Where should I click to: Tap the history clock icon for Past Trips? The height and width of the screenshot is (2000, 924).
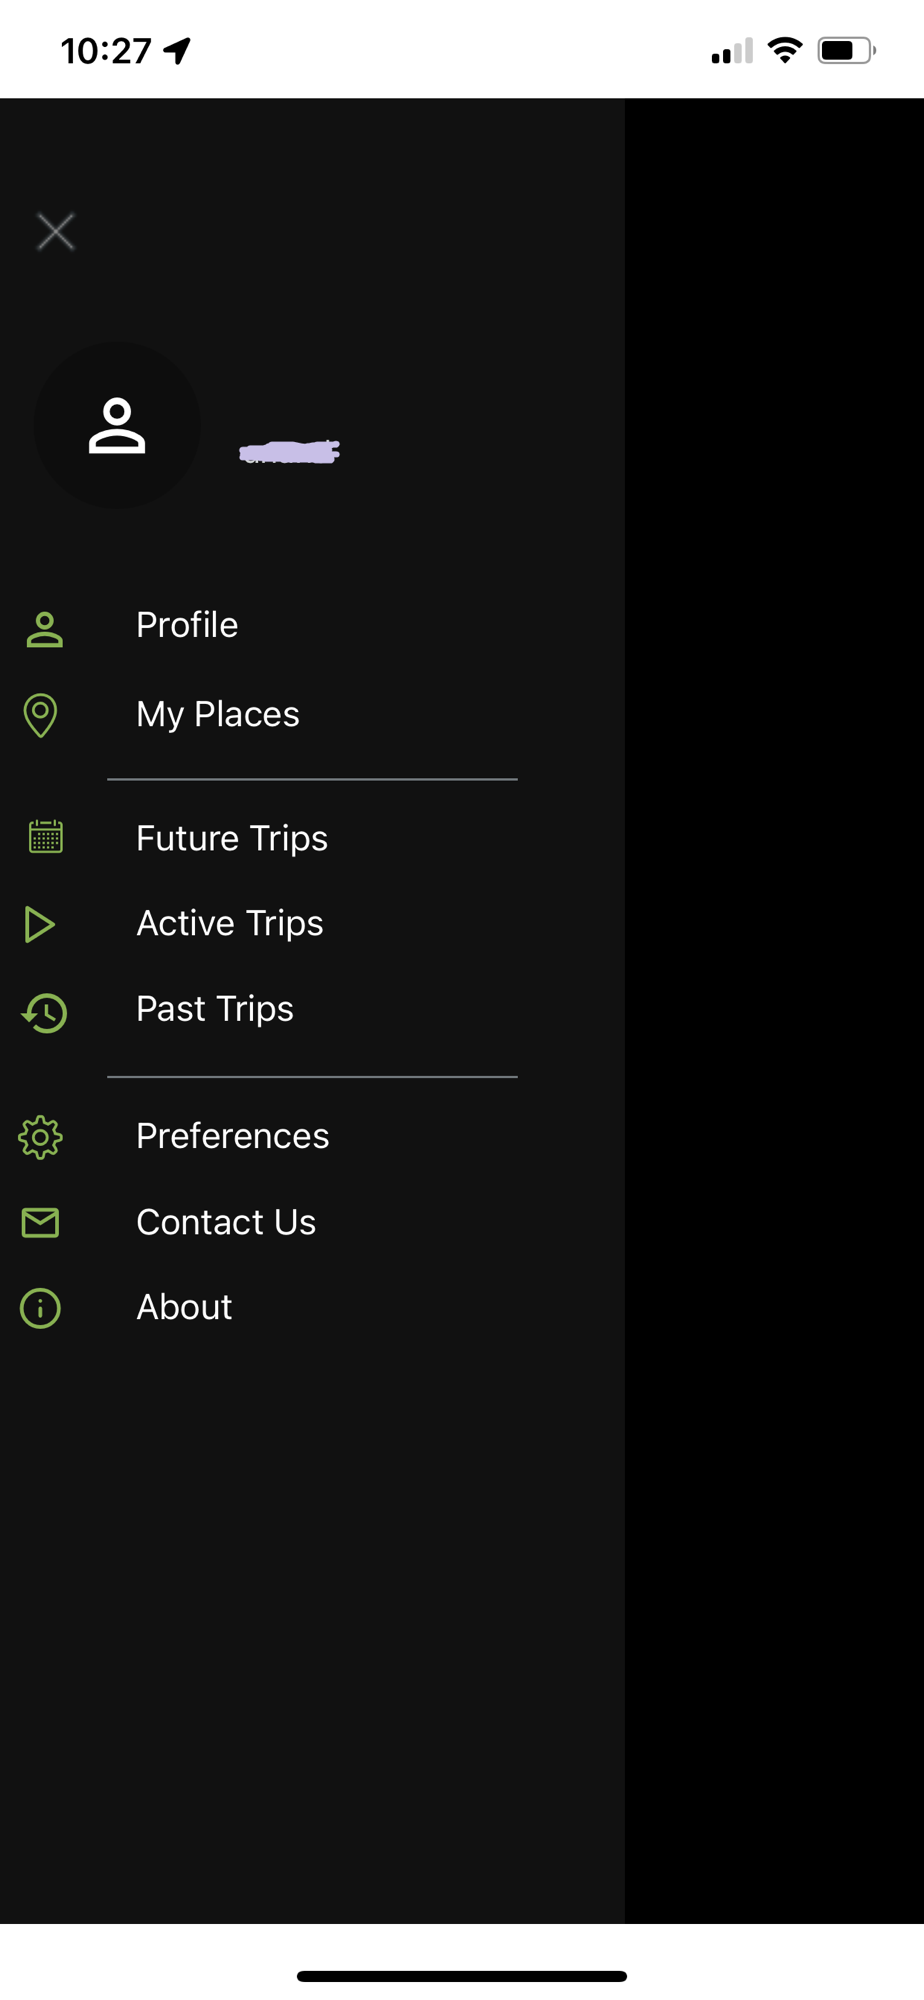click(x=45, y=1012)
